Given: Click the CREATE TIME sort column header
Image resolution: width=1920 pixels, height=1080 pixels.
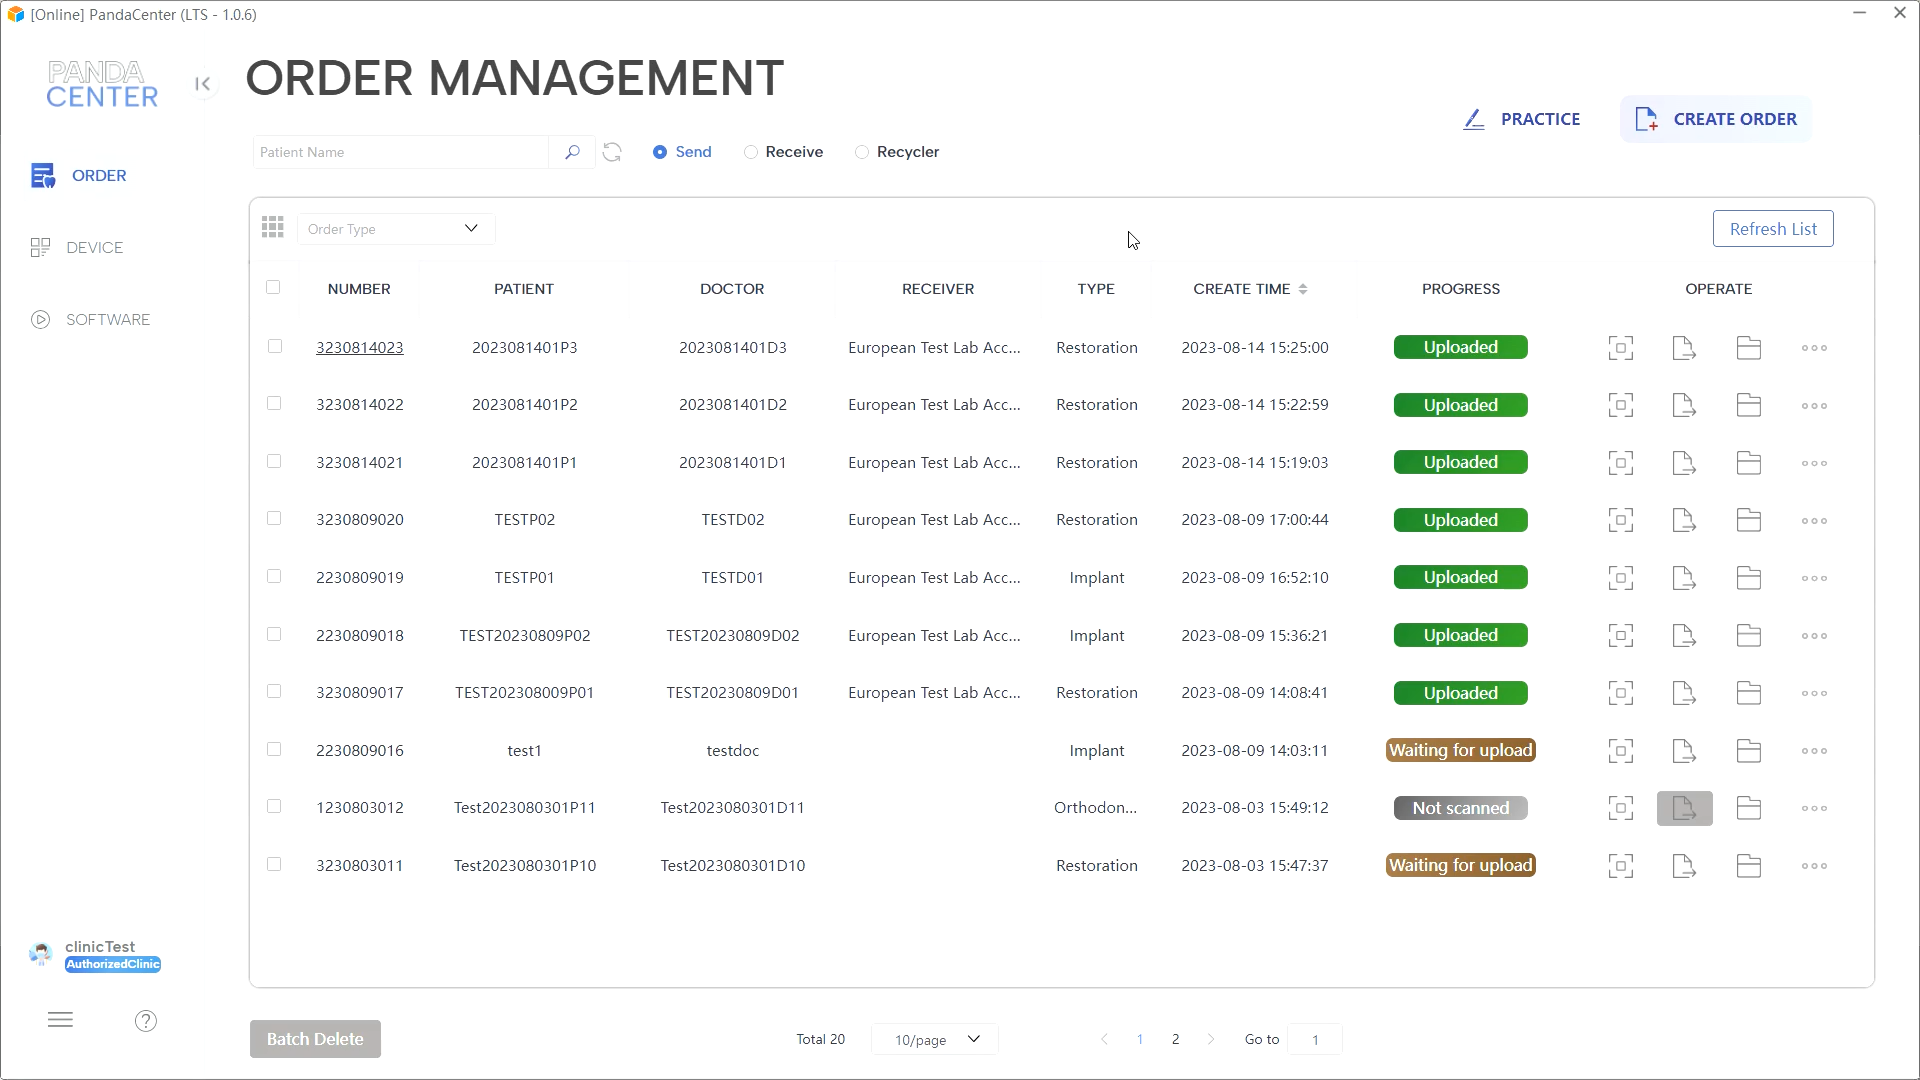Looking at the screenshot, I should click(1247, 287).
